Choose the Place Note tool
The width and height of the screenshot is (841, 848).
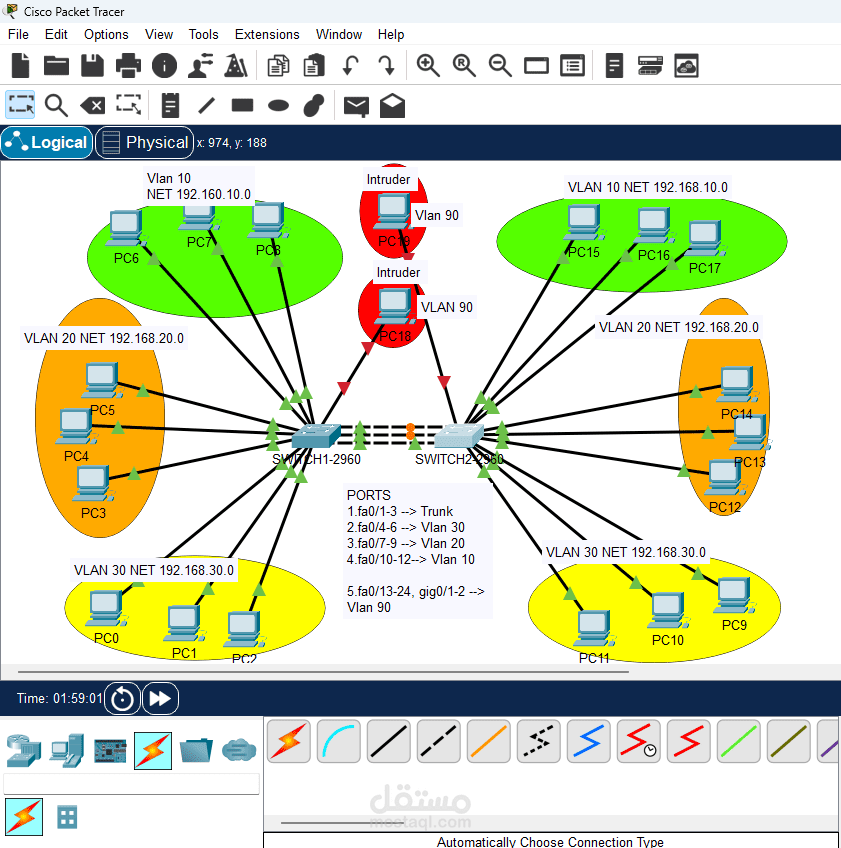click(x=170, y=104)
